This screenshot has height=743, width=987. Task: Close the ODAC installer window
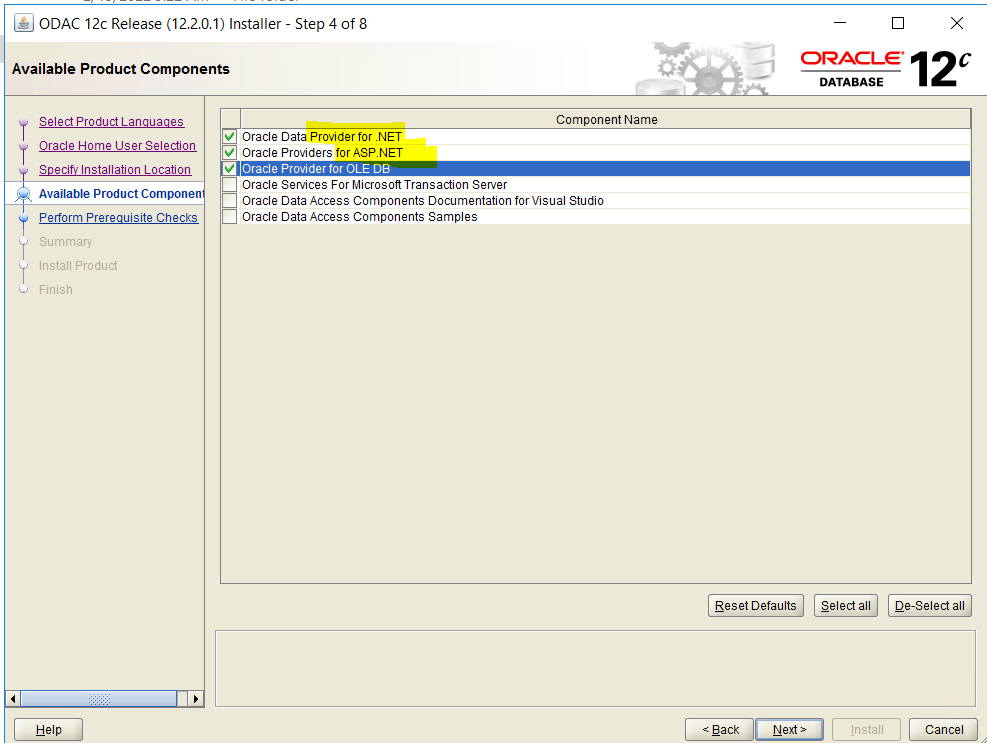(957, 23)
